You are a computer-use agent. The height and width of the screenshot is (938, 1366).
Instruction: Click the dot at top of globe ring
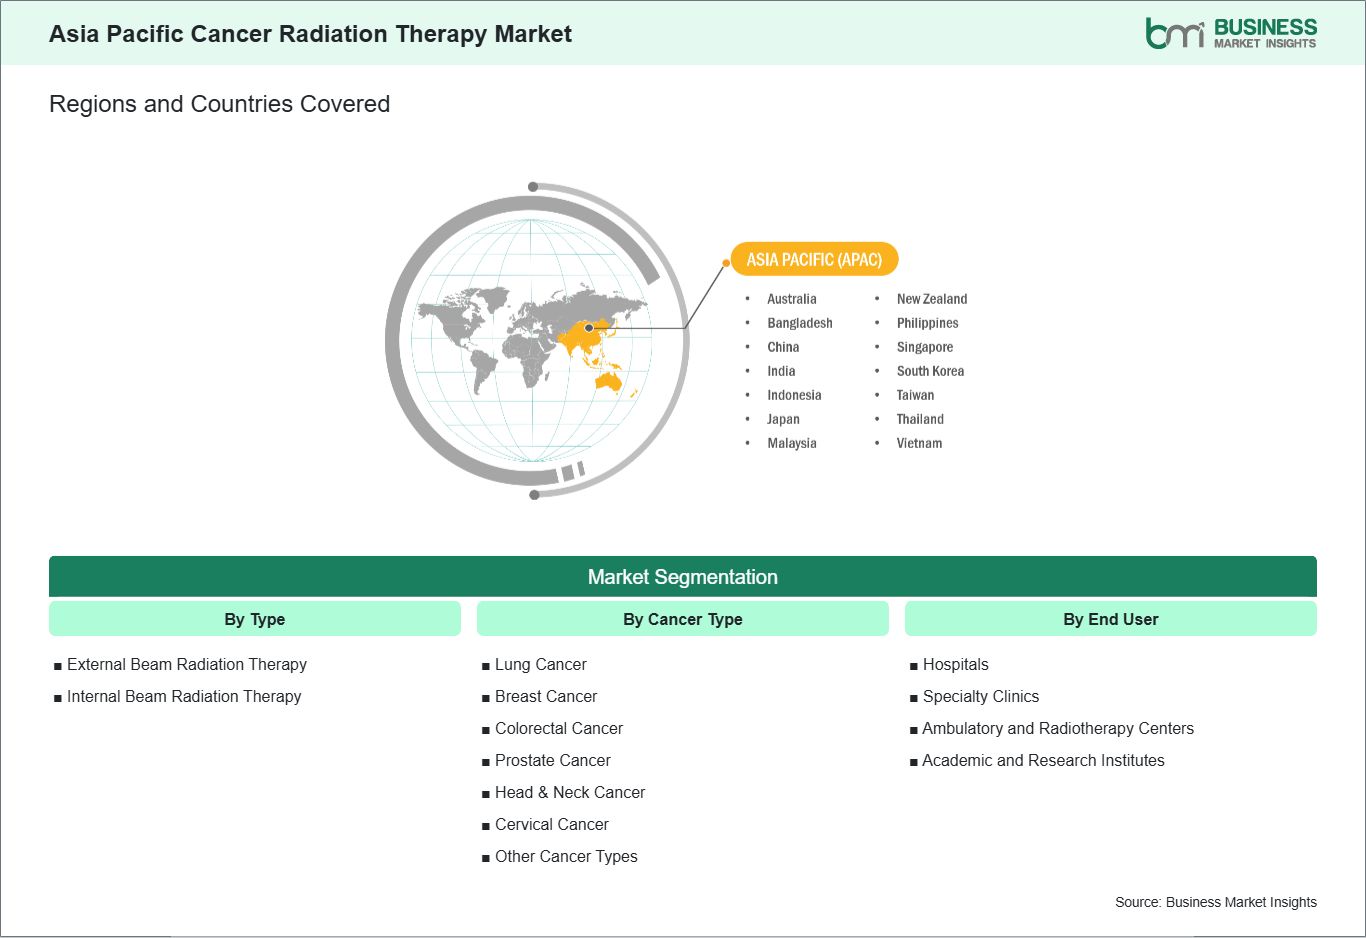pos(533,187)
